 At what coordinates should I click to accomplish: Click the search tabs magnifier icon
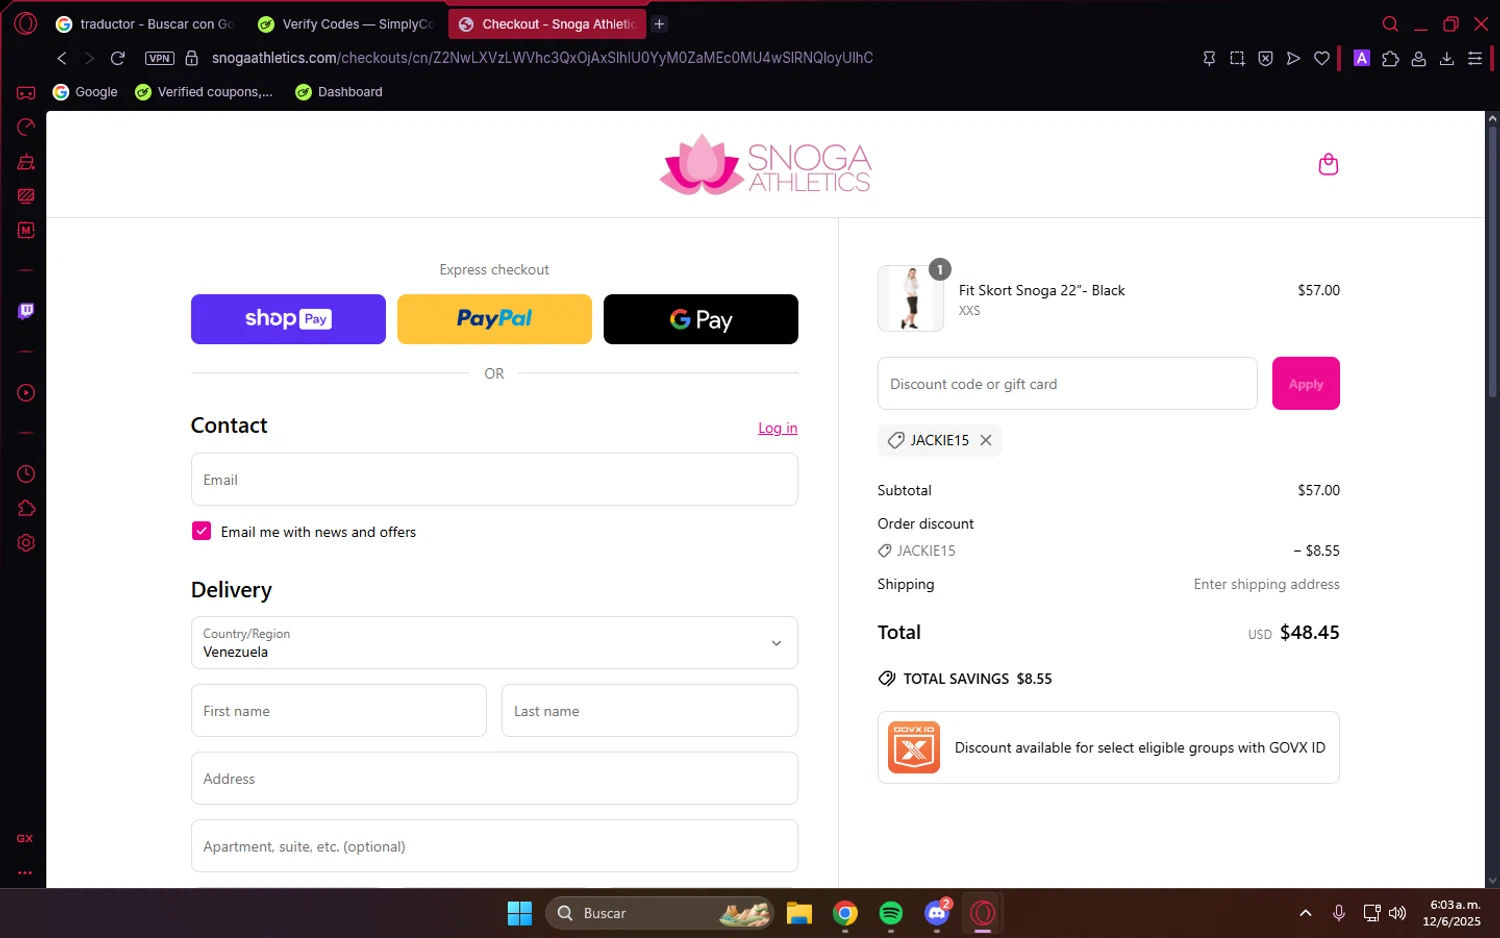(x=1390, y=23)
